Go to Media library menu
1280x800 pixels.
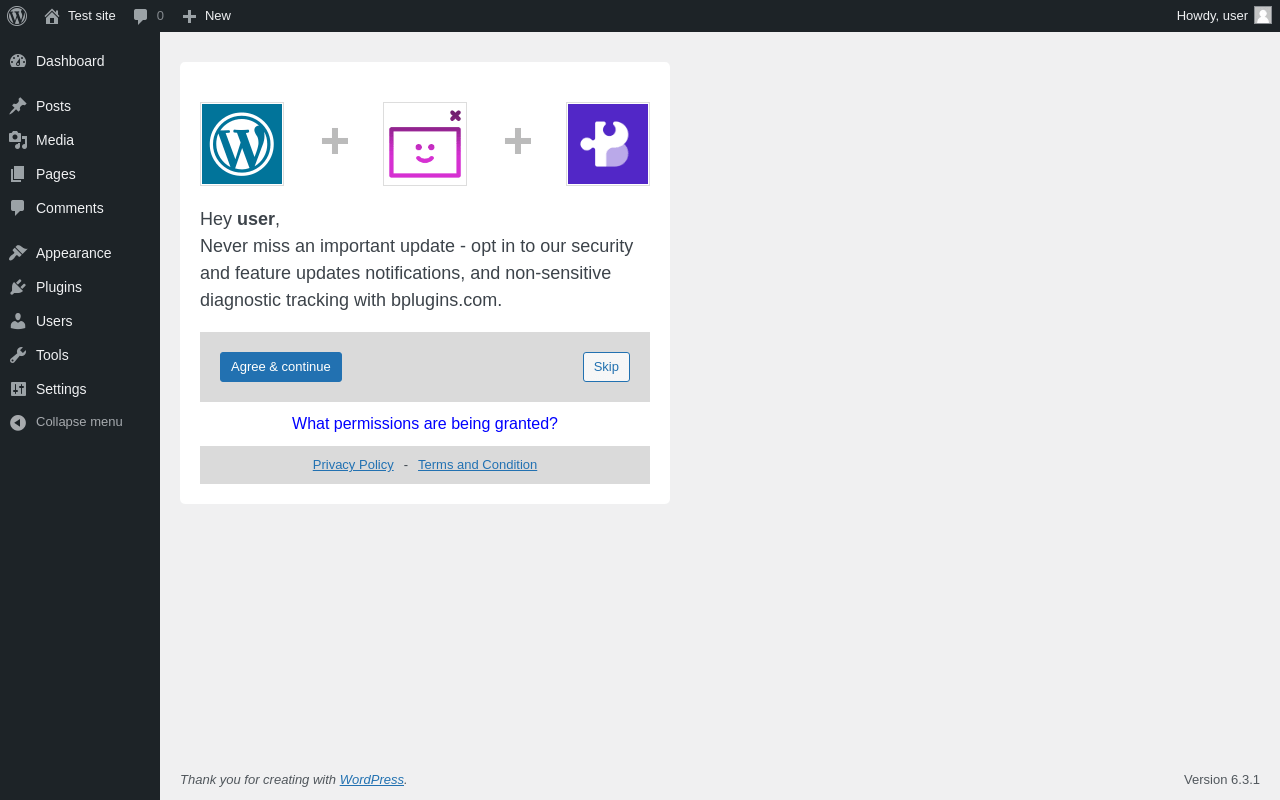[x=80, y=140]
